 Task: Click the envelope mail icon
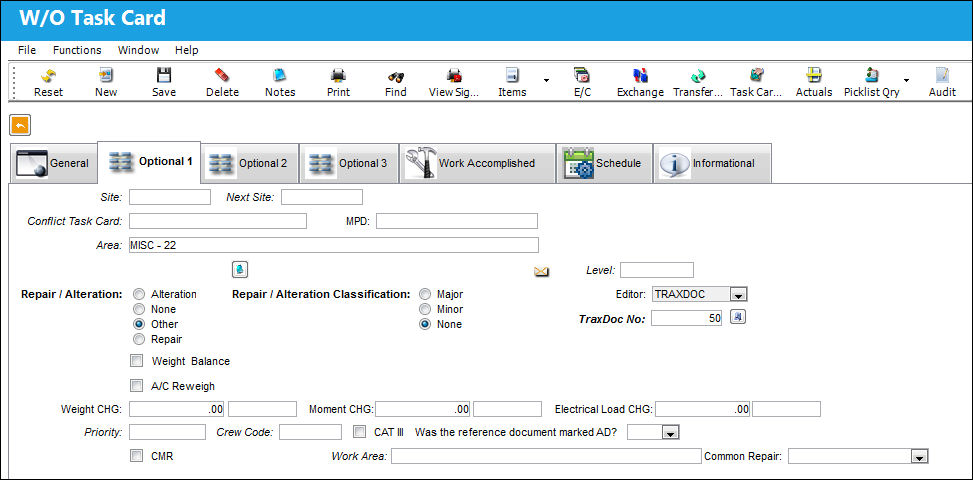point(542,271)
